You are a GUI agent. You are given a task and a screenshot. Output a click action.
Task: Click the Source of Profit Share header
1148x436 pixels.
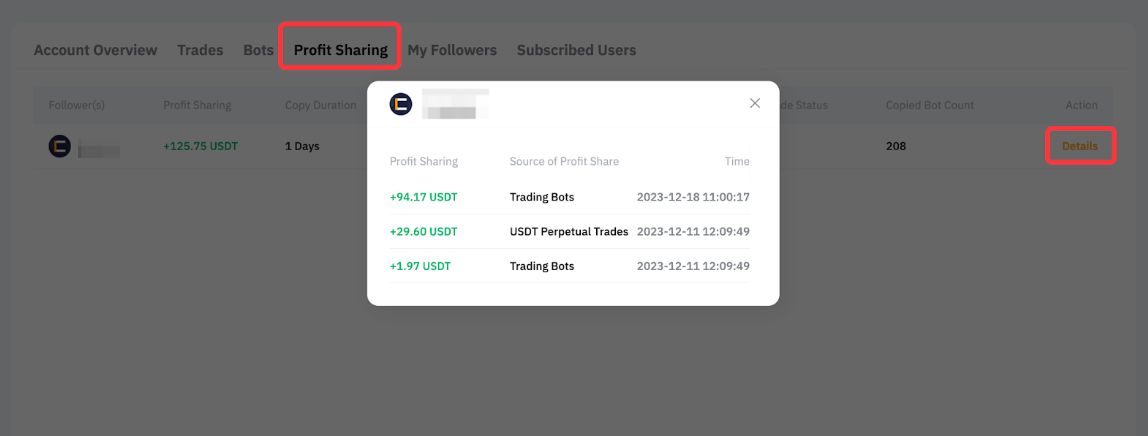point(564,161)
